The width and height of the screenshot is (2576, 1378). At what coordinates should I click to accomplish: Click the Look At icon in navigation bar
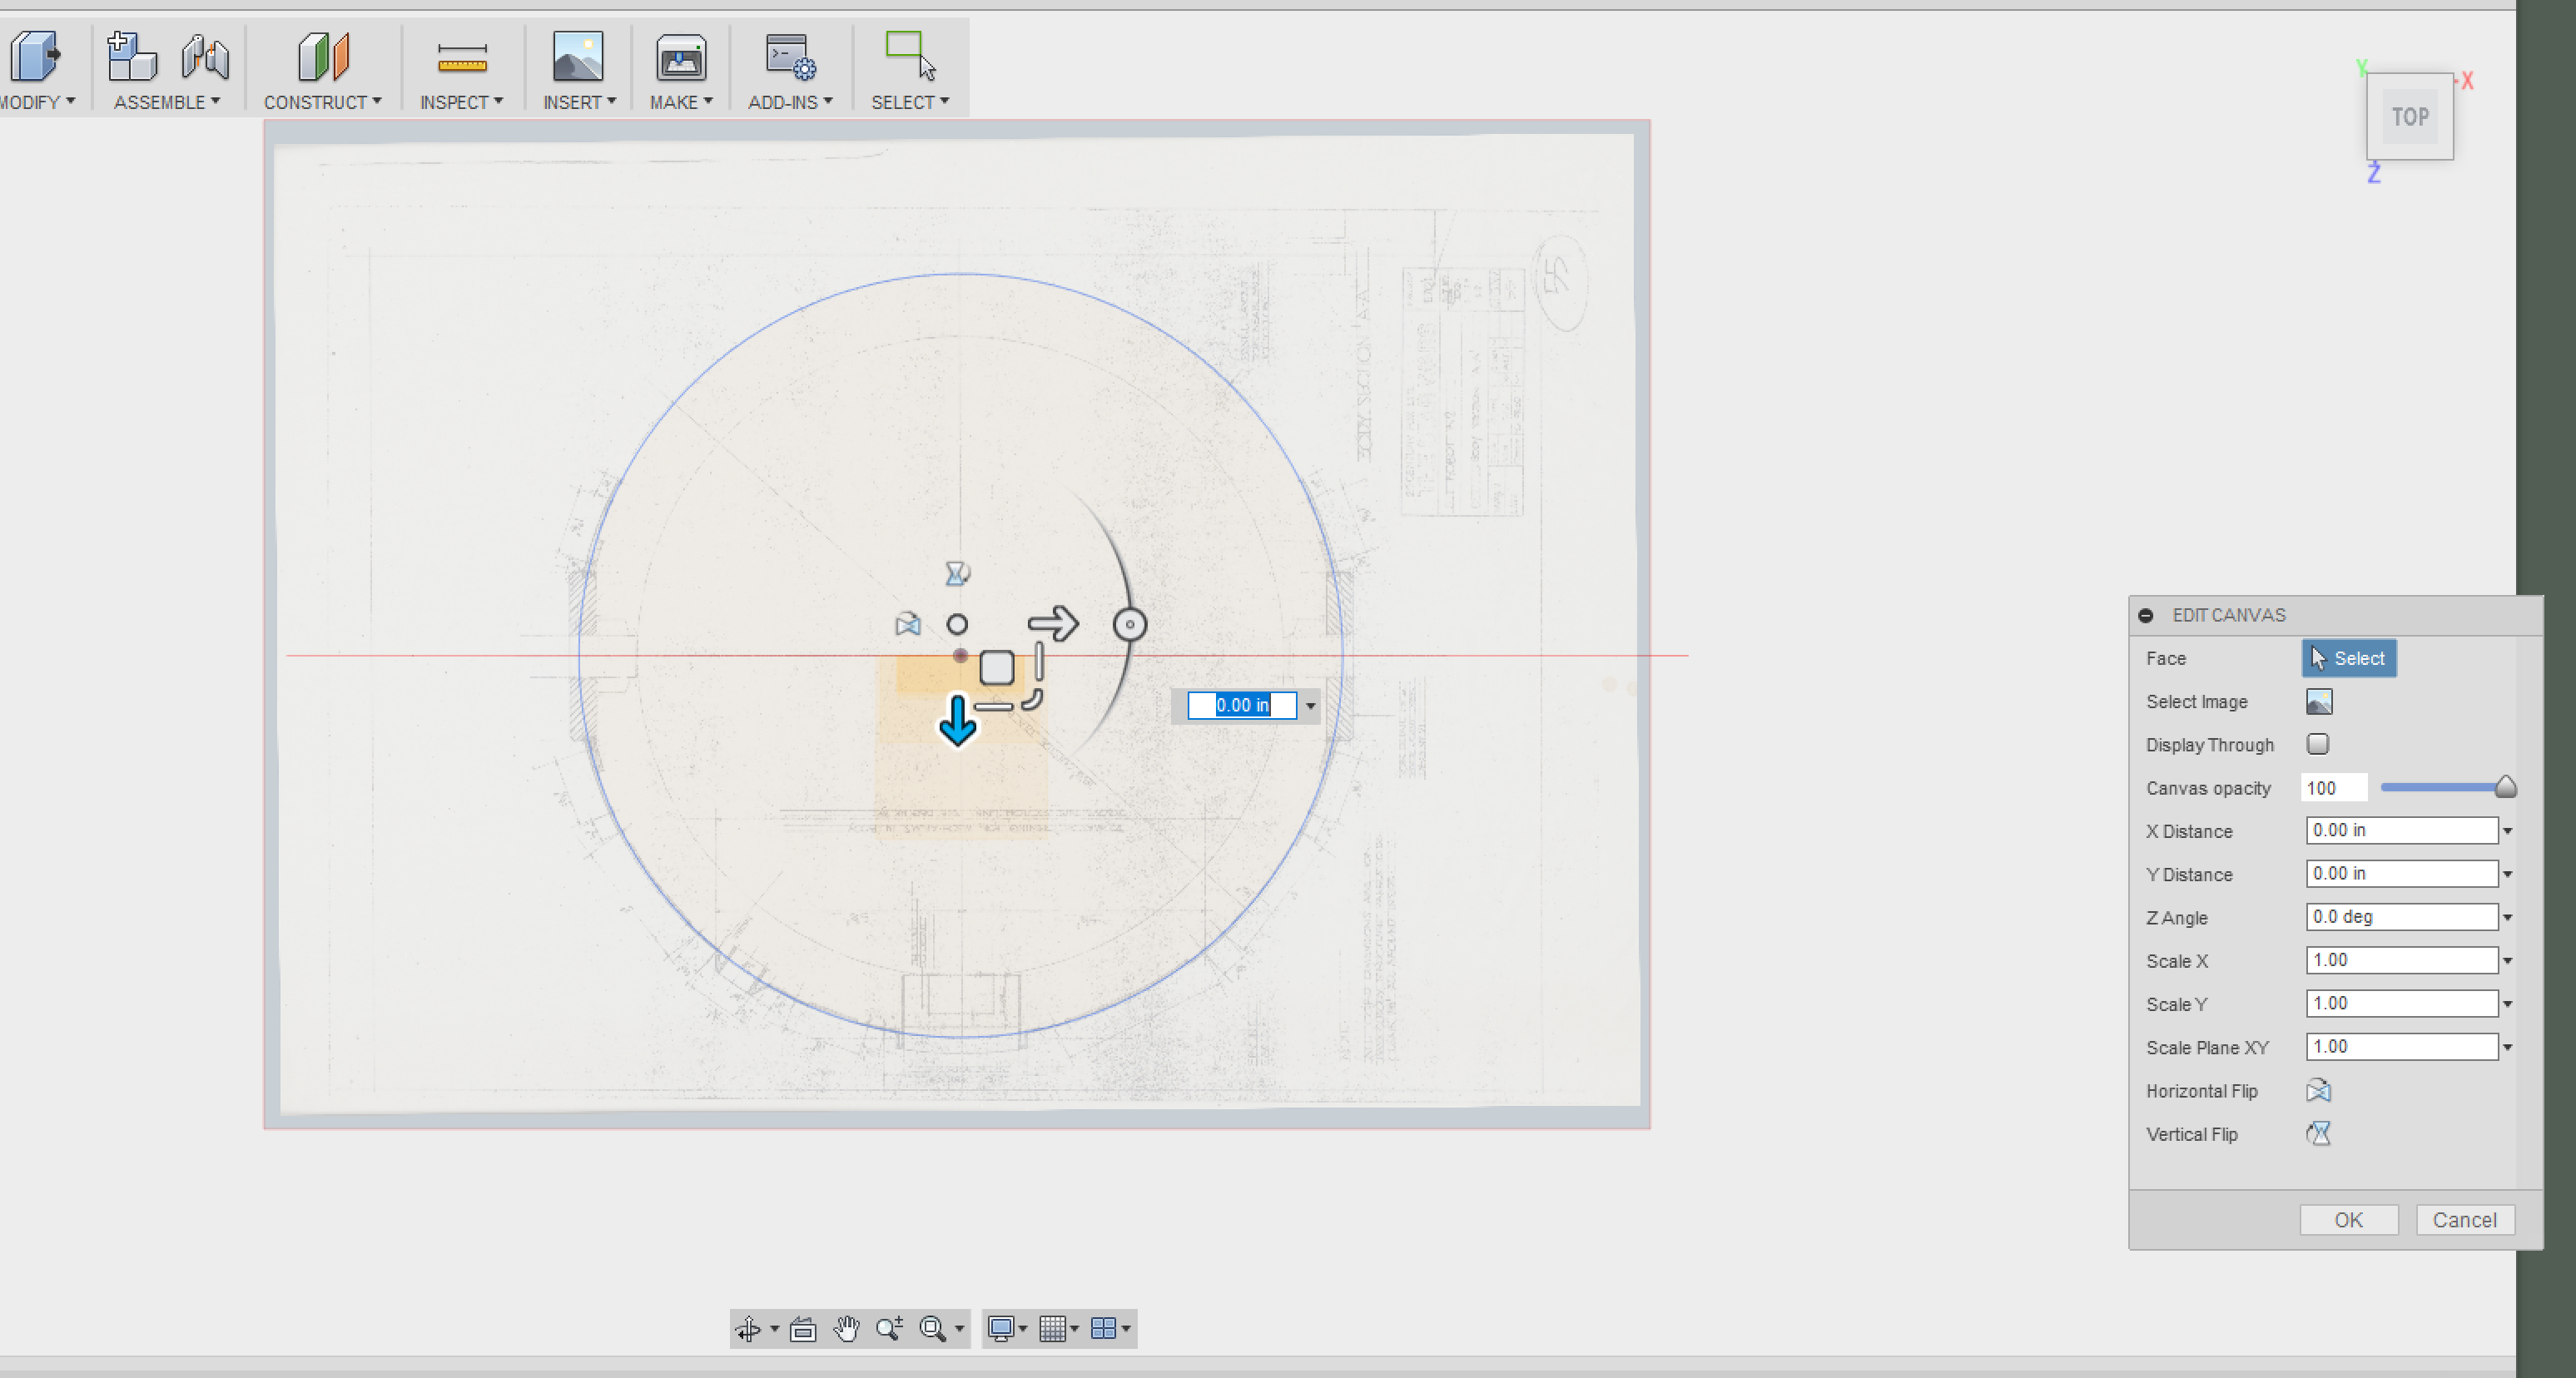[x=802, y=1328]
